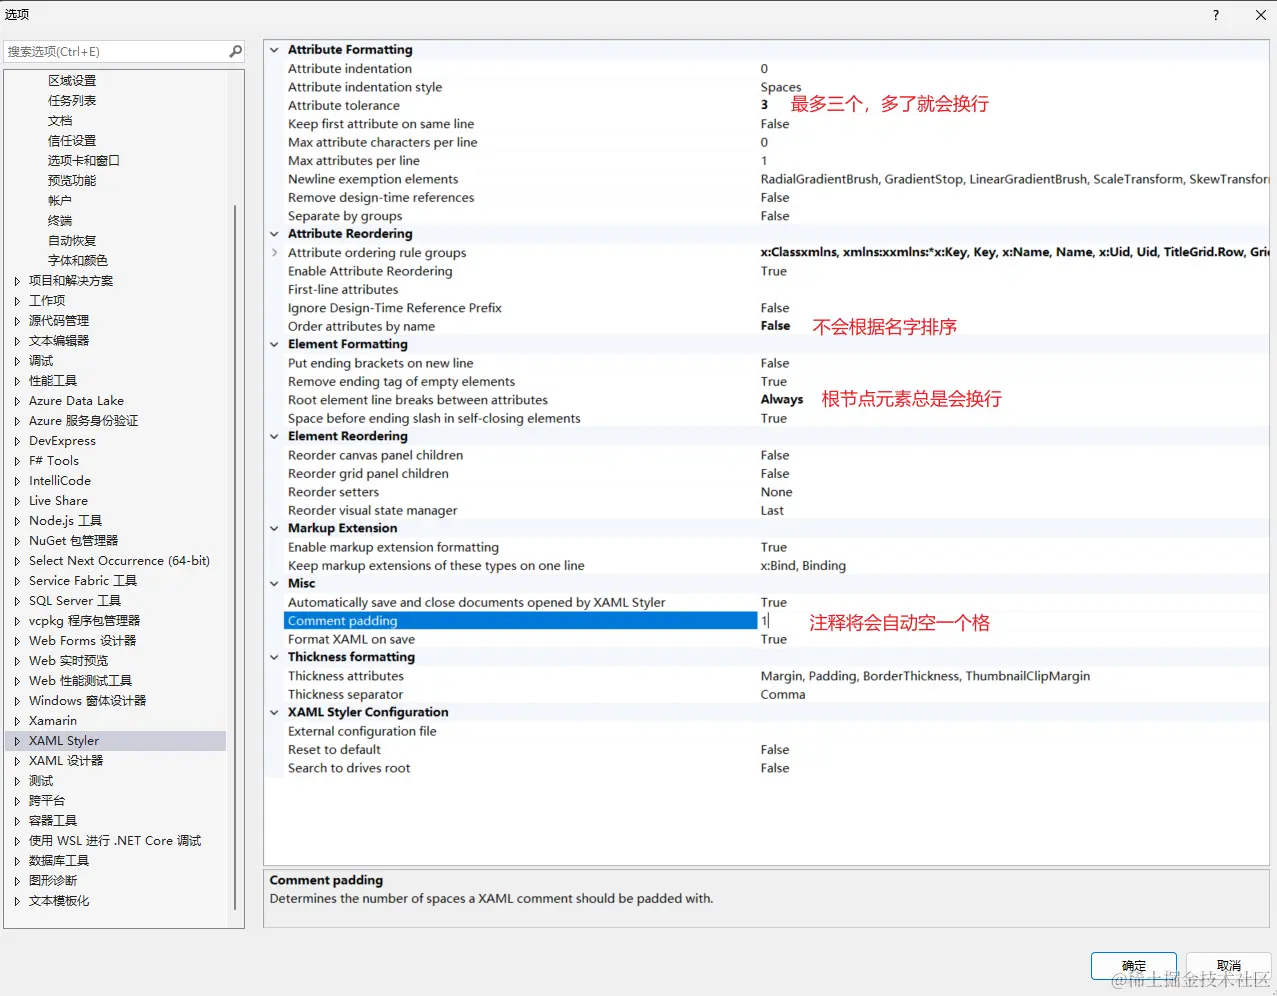Edit the Comment padding value field
This screenshot has width=1277, height=996.
coord(1012,621)
